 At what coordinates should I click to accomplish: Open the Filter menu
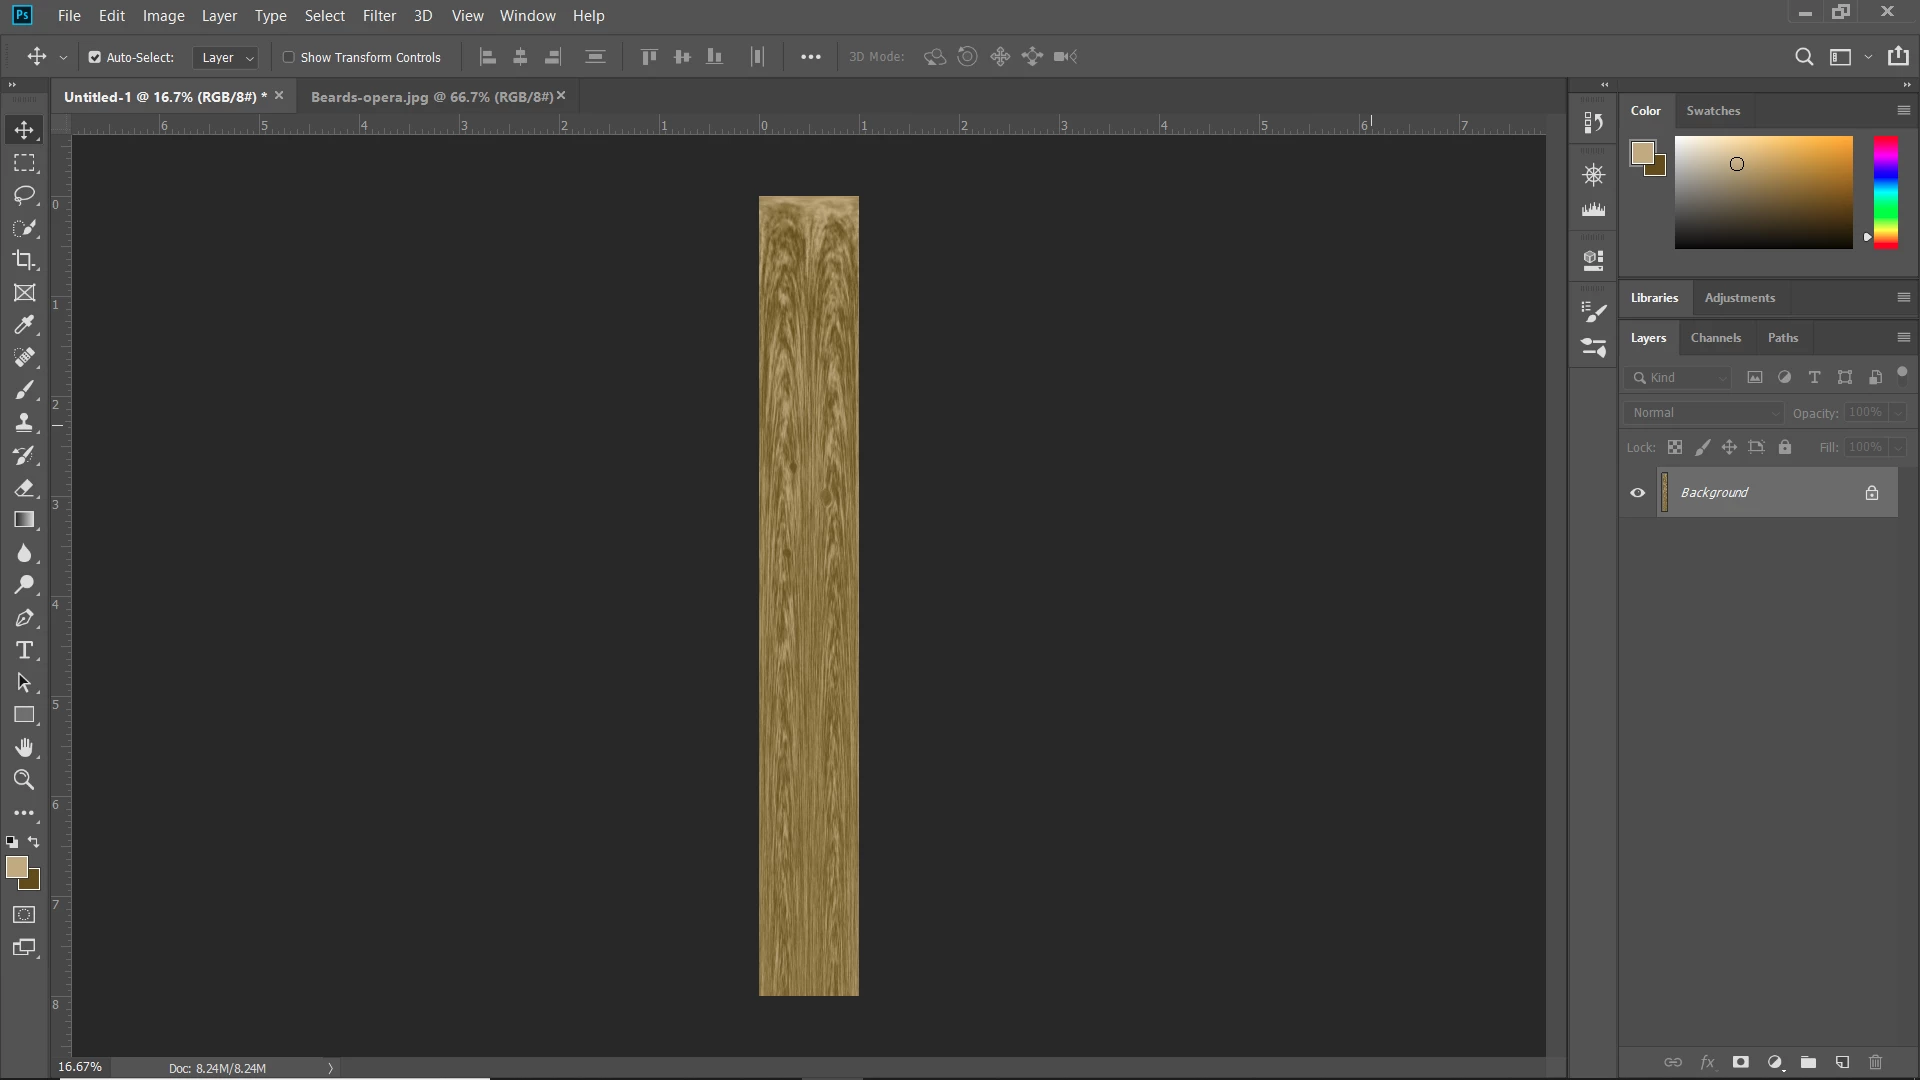[379, 16]
